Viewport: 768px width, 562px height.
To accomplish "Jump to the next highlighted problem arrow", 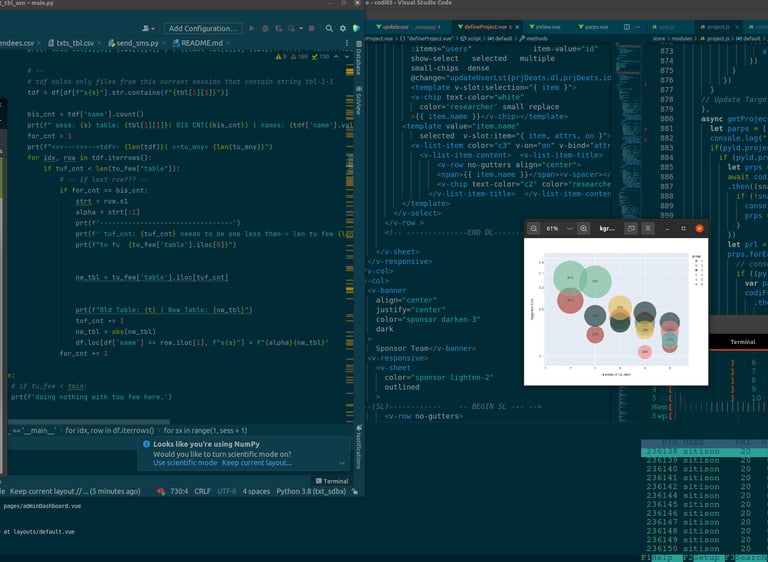I will click(x=347, y=57).
